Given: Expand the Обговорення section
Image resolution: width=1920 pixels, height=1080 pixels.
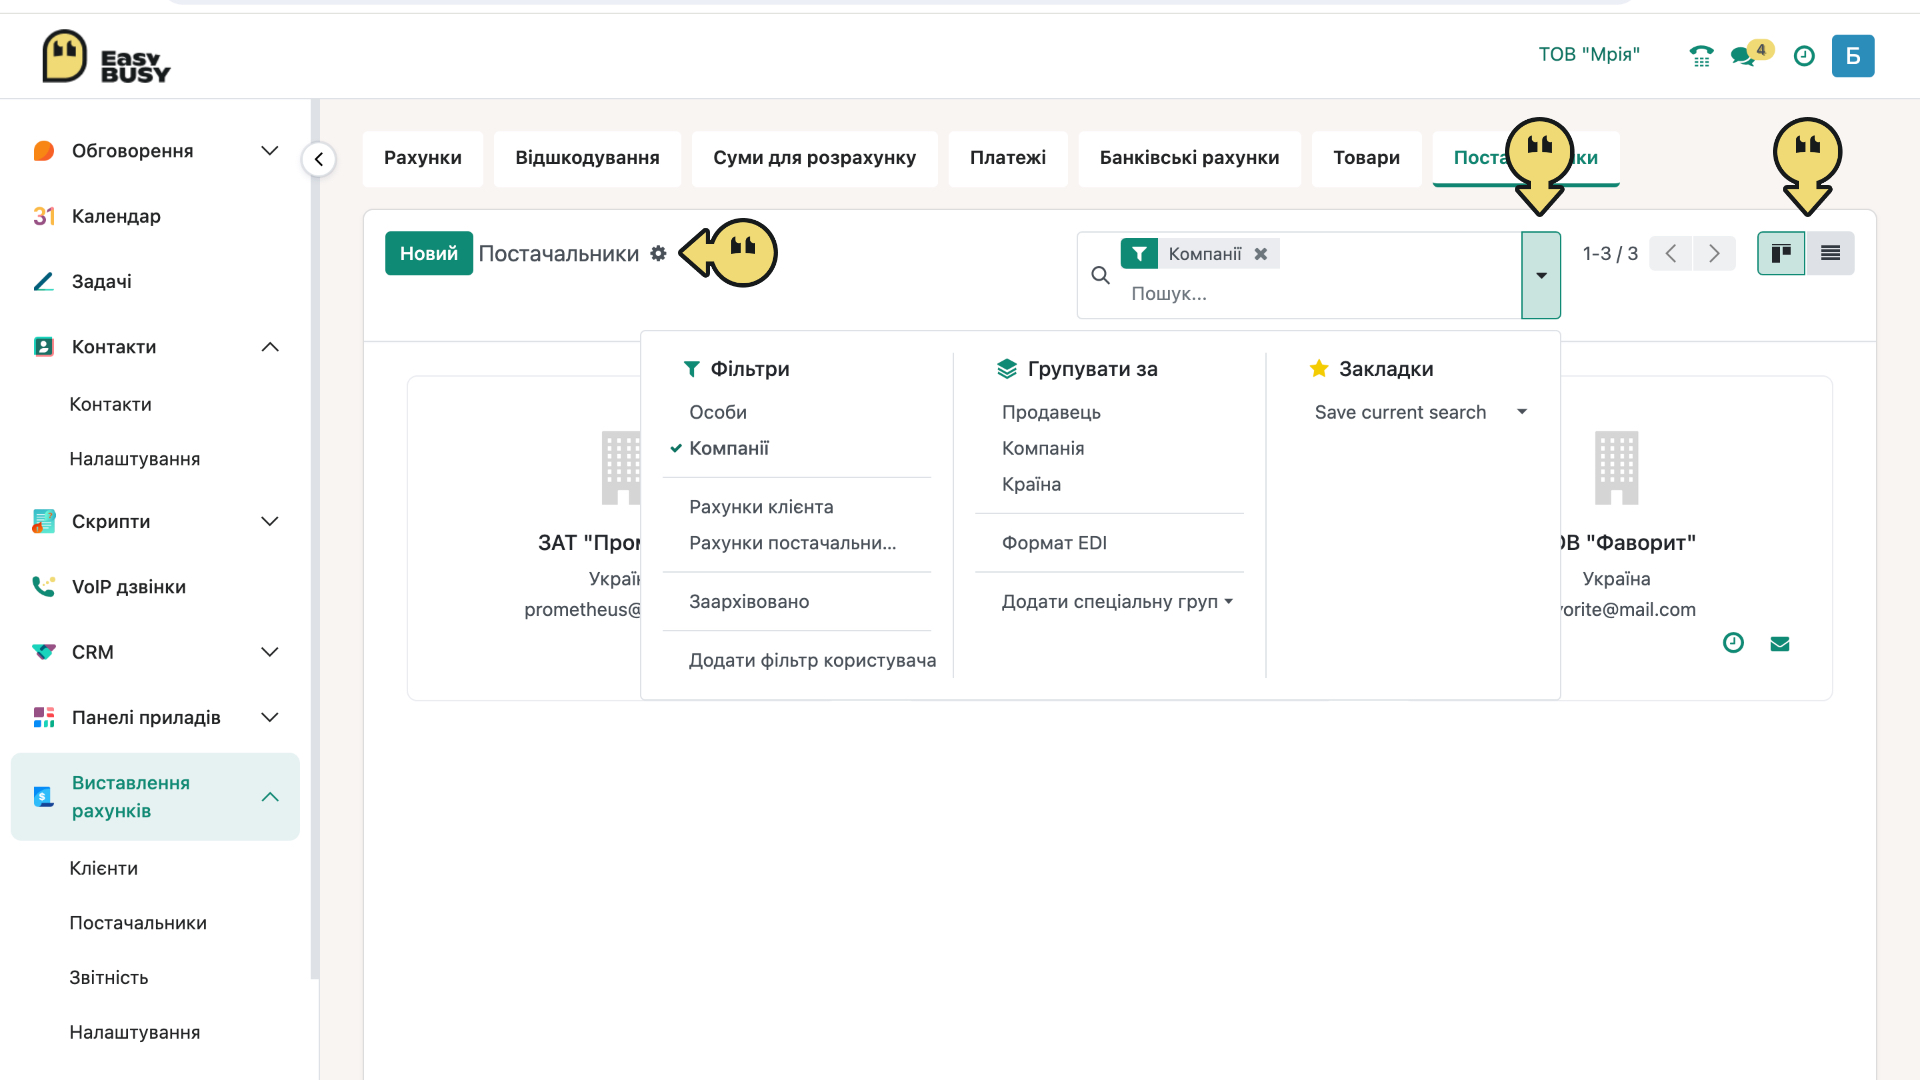Looking at the screenshot, I should (269, 151).
